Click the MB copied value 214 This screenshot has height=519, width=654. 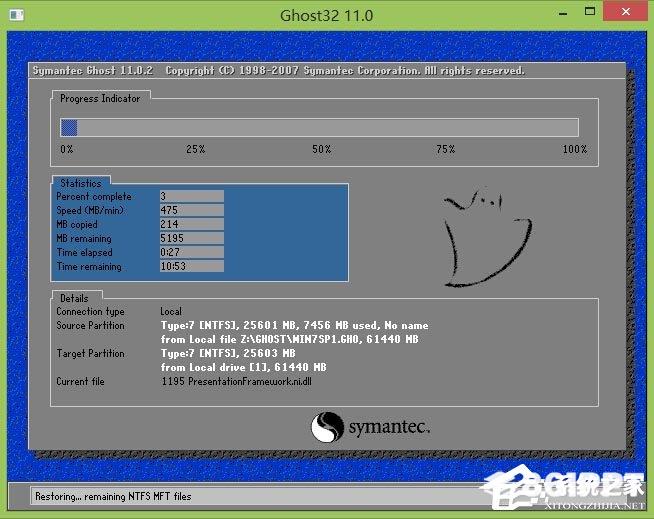point(192,224)
